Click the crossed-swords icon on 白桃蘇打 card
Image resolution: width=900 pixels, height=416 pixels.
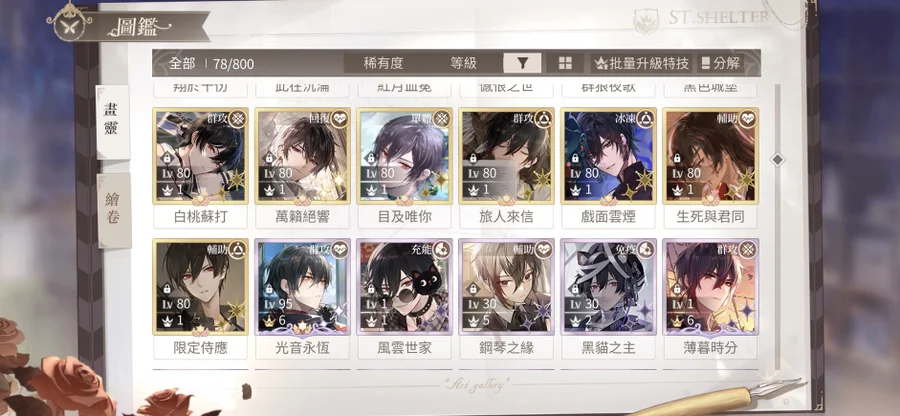pos(236,119)
